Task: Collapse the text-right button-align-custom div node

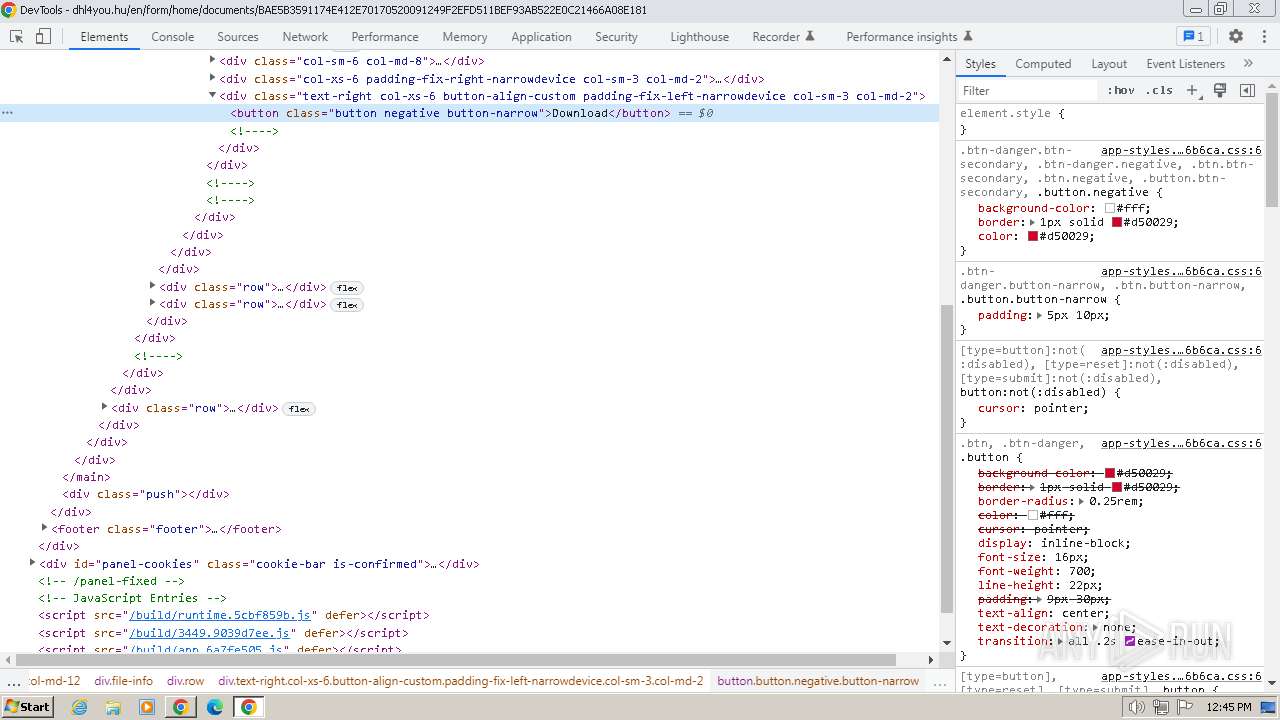Action: (x=213, y=96)
